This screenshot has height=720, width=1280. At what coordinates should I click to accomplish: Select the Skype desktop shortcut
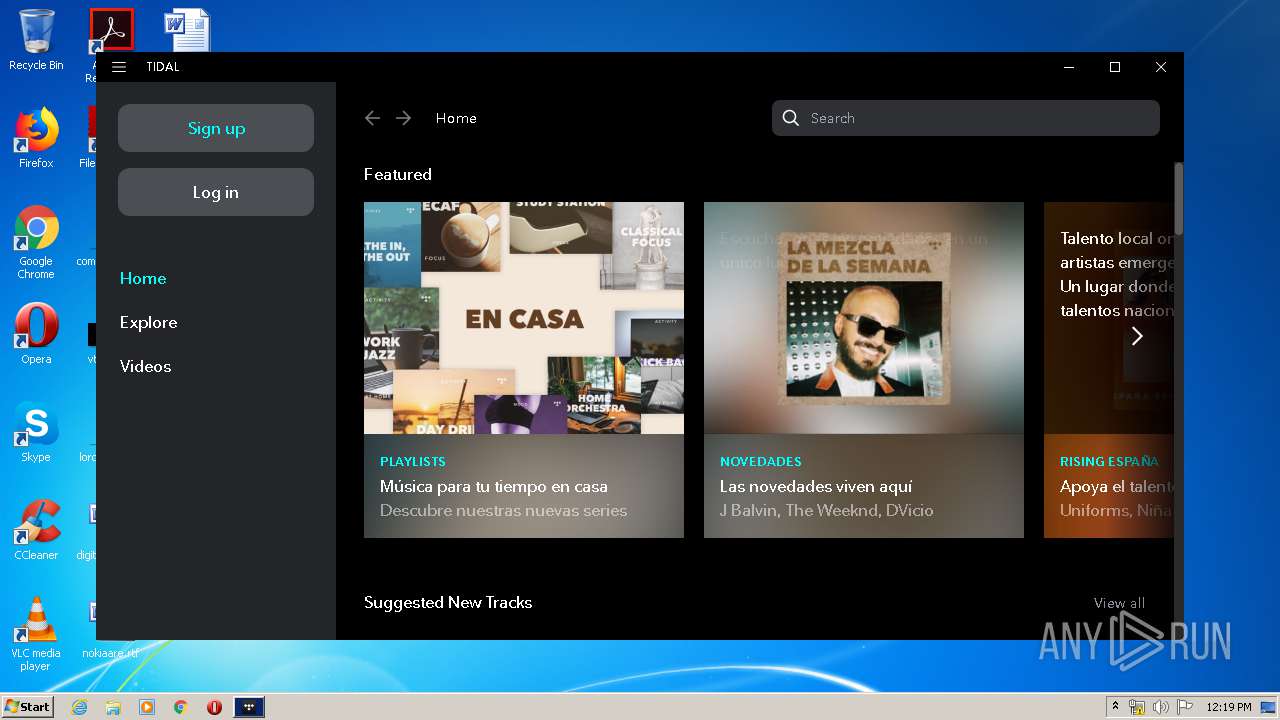coord(36,432)
